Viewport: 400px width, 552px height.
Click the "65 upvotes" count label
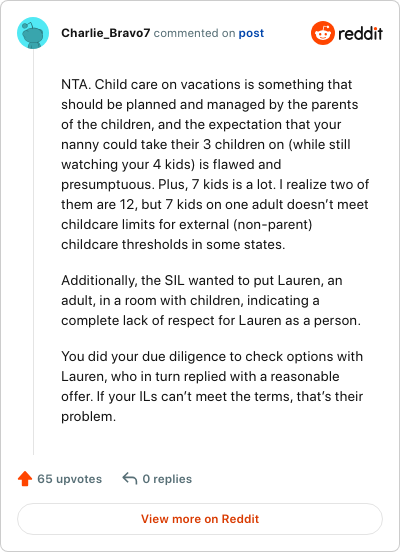click(69, 479)
